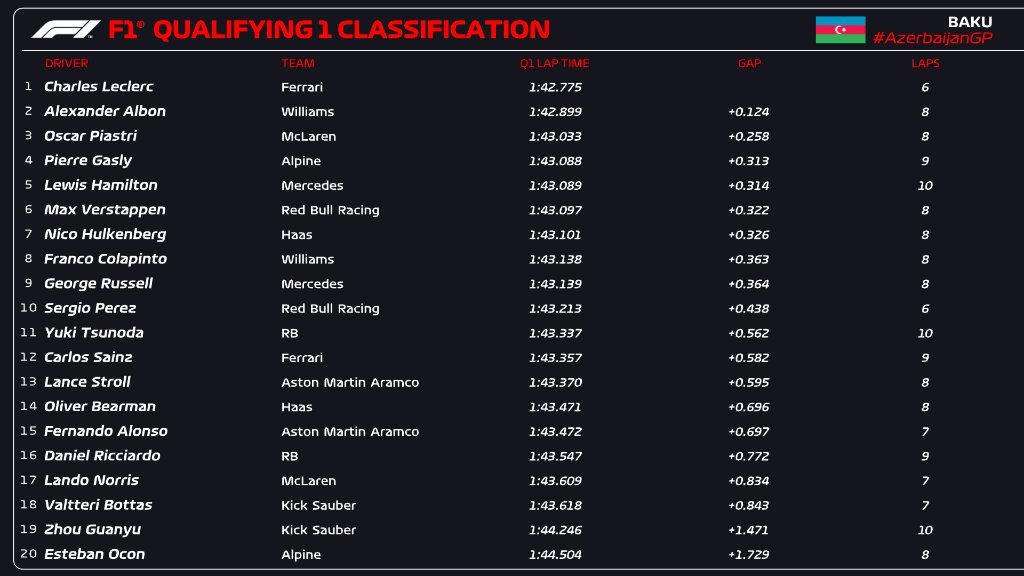
Task: Click the BAKU location label
Action: click(x=969, y=21)
